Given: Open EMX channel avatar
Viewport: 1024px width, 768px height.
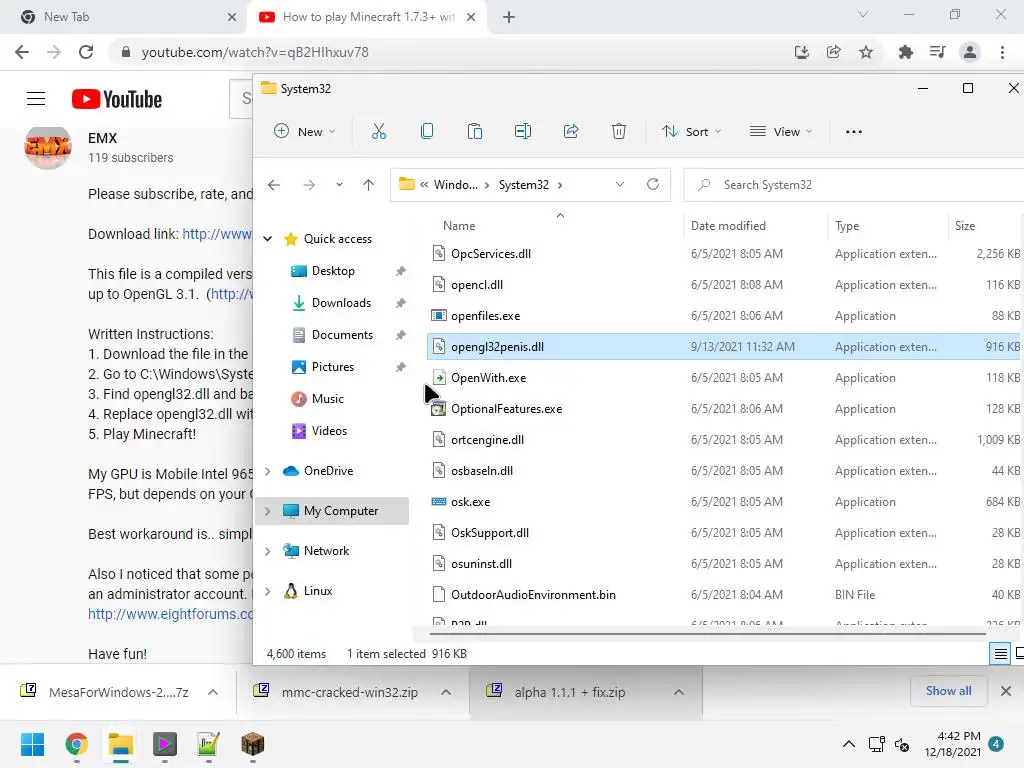Looking at the screenshot, I should (48, 148).
